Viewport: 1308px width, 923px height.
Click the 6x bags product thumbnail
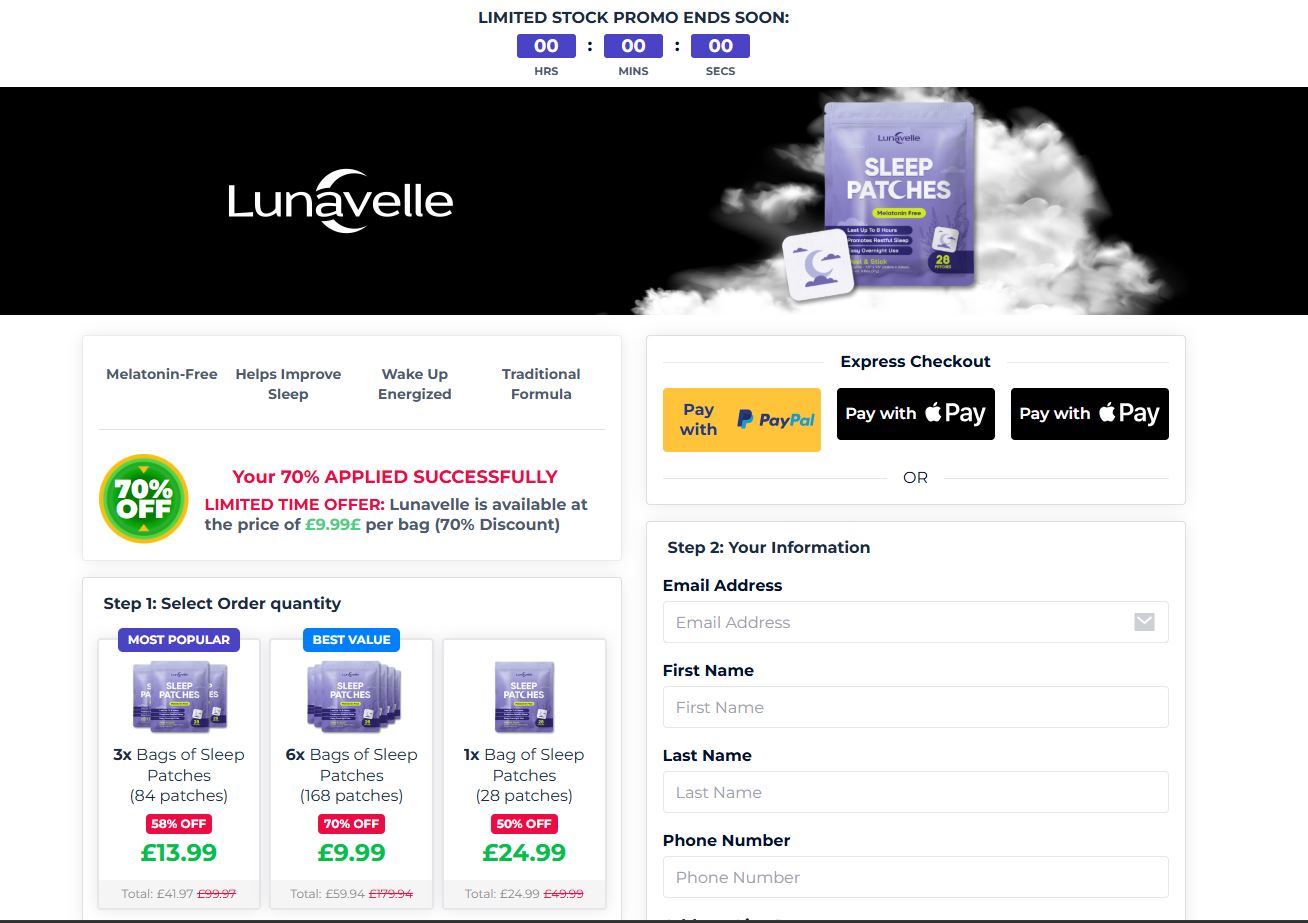(x=353, y=696)
